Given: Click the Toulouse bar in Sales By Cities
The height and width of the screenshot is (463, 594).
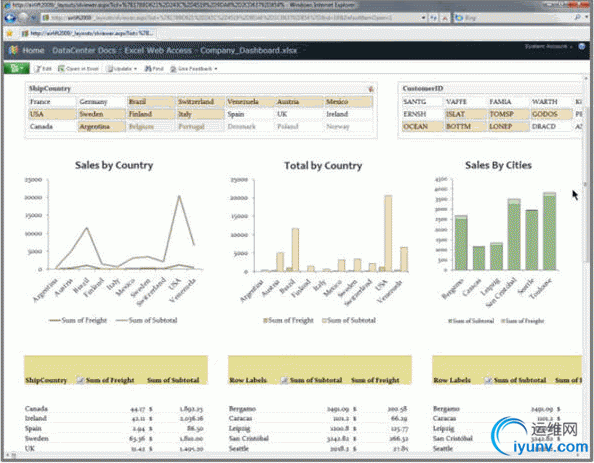Looking at the screenshot, I should point(549,232).
